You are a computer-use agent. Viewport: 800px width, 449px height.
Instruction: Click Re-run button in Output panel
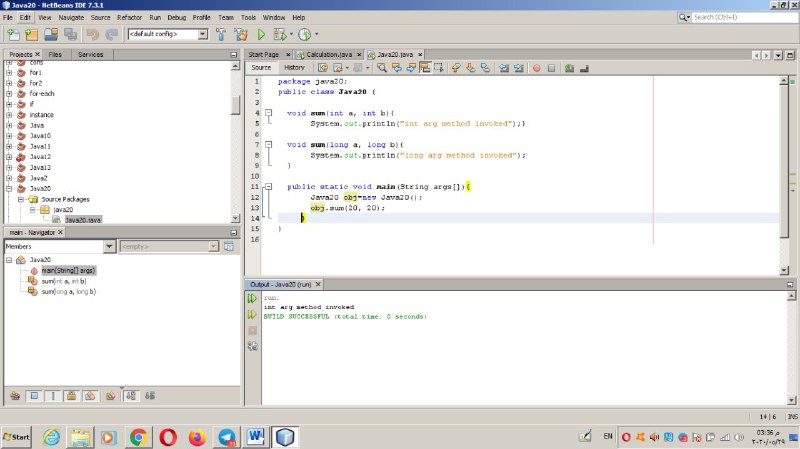point(252,298)
